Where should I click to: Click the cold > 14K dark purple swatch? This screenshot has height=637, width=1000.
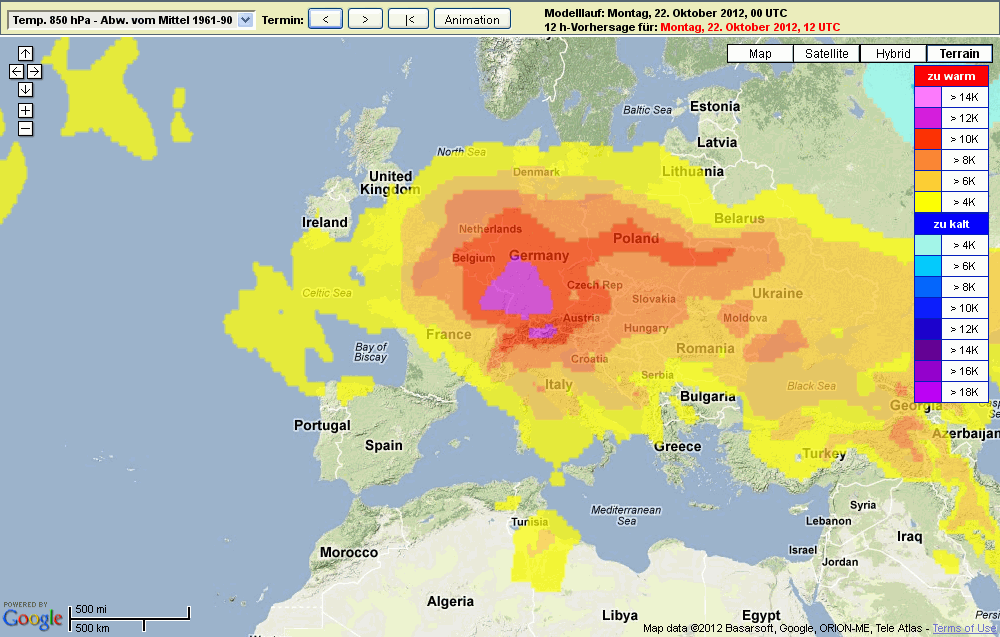[x=928, y=350]
